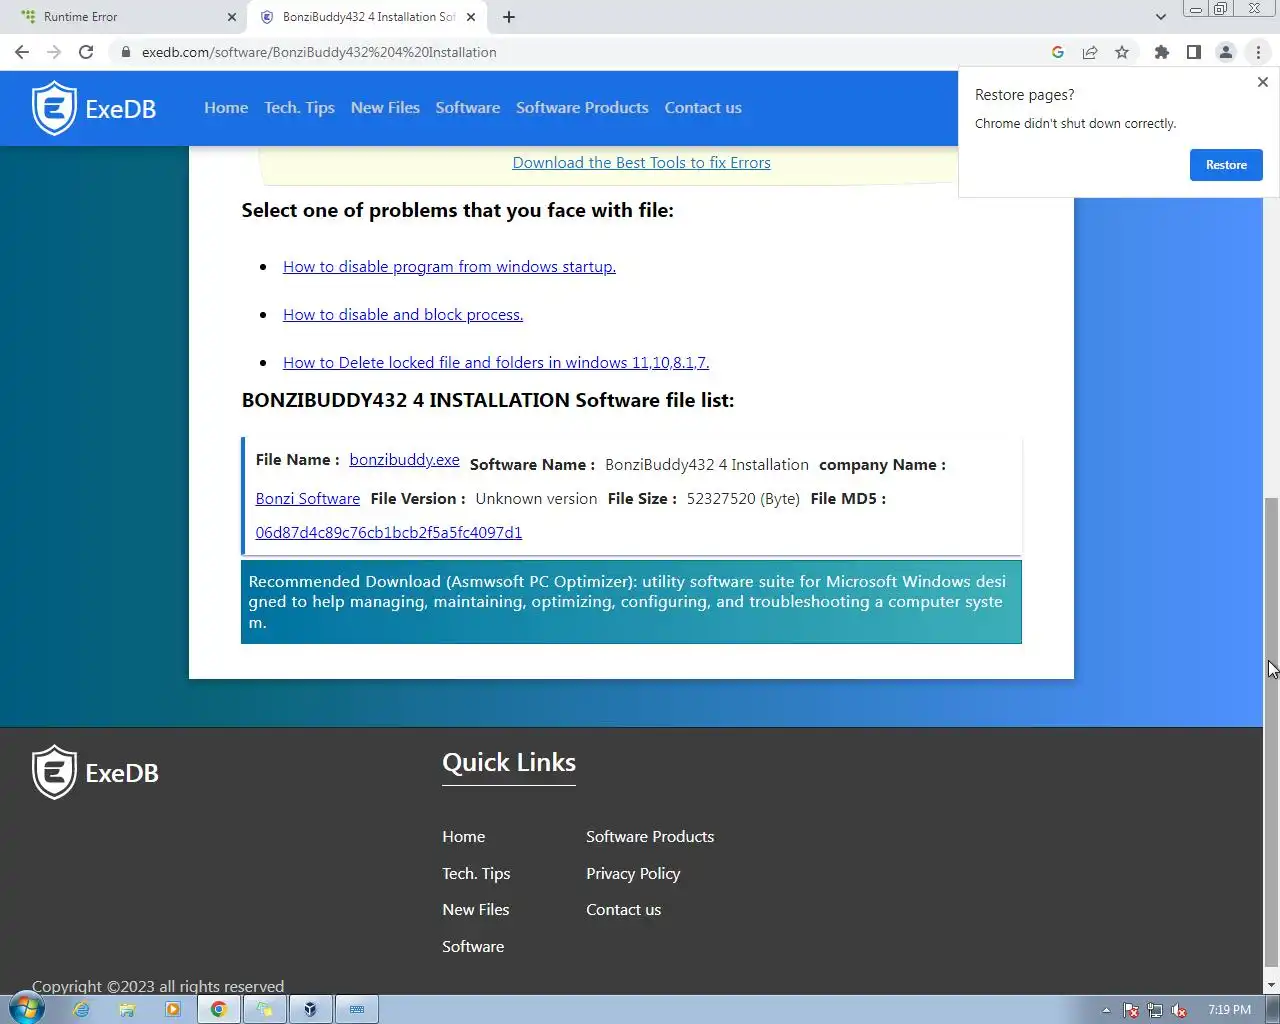The image size is (1280, 1024).
Task: Click the ExeDB footer logo
Action: [x=95, y=772]
